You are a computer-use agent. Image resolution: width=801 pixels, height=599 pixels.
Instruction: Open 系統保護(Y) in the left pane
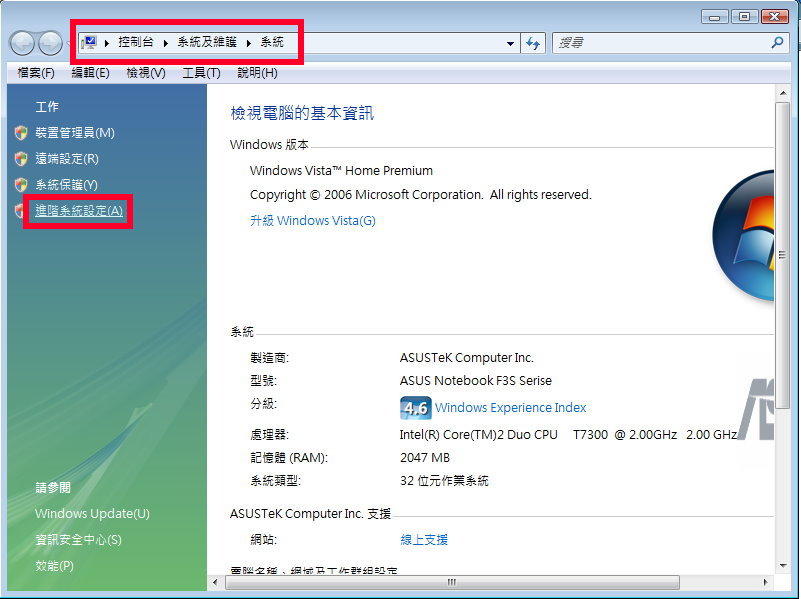66,184
